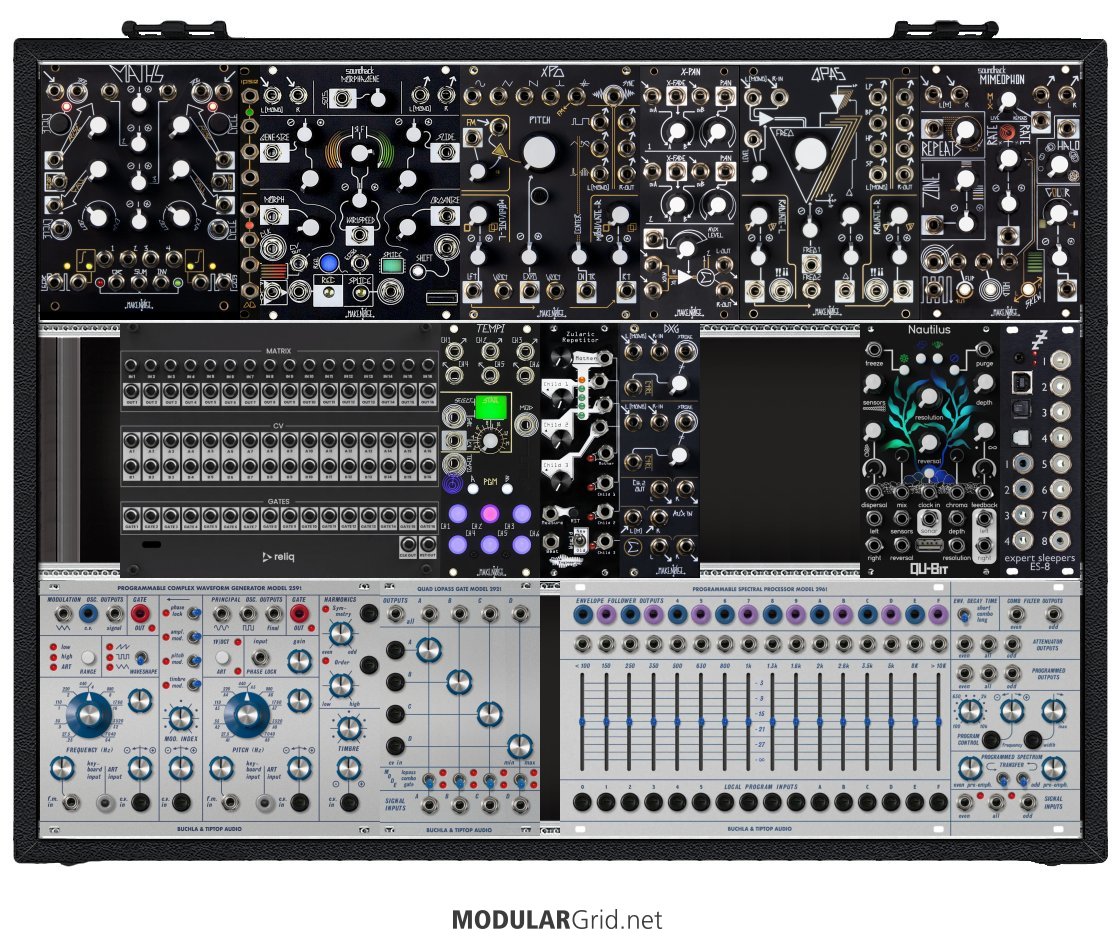This screenshot has width=1115, height=941.
Task: Open the MODULARGrid.net link
Action: 557,919
